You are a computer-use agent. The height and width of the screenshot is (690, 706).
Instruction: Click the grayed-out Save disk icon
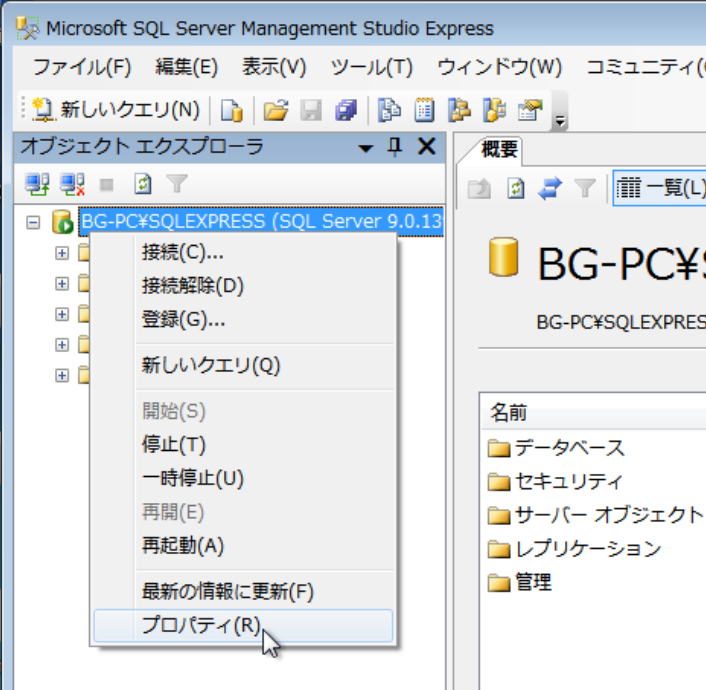311,110
